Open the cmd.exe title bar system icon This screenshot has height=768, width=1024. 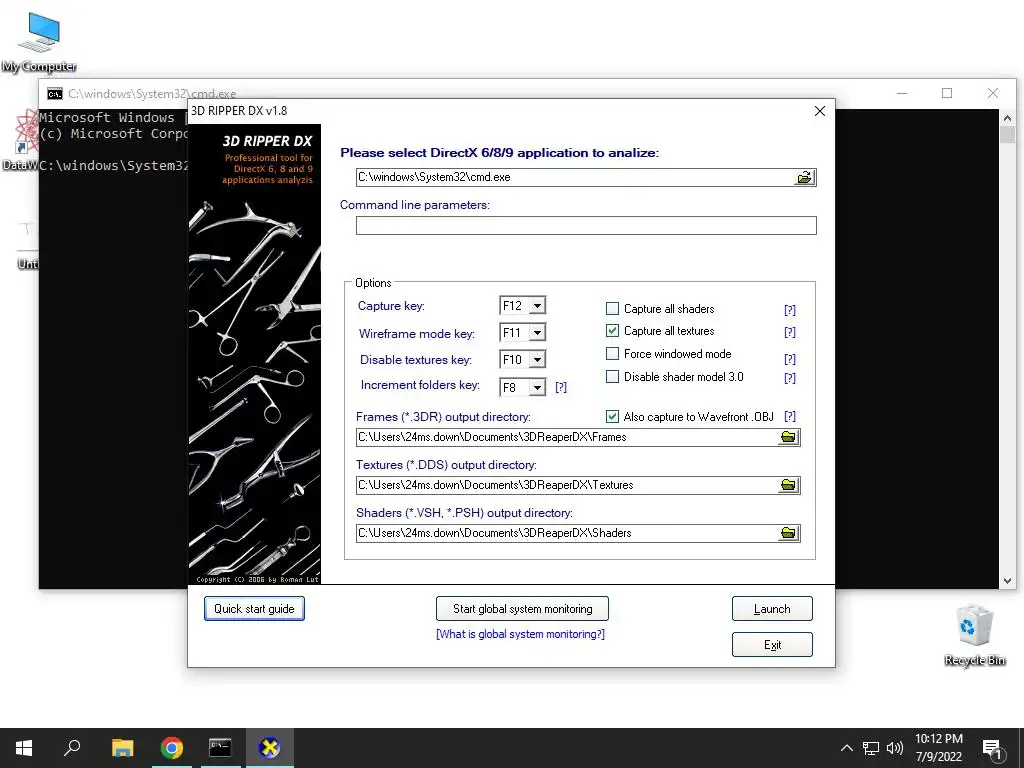[55, 94]
